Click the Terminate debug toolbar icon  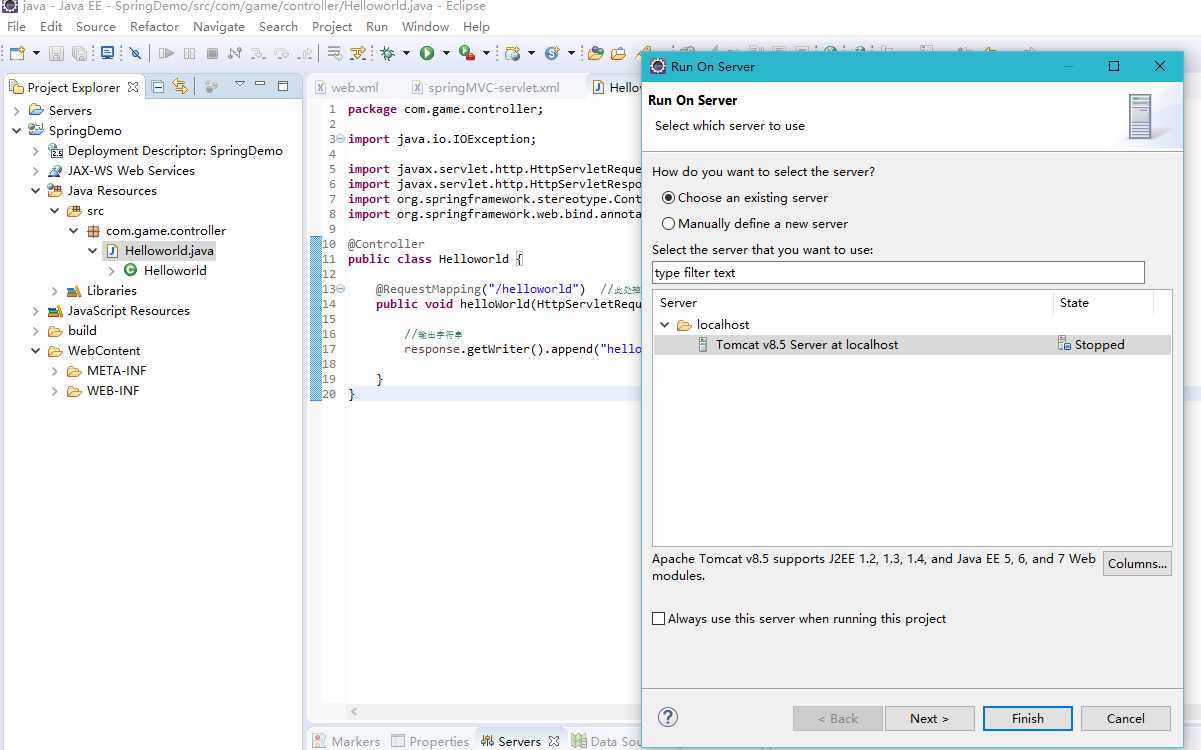212,53
